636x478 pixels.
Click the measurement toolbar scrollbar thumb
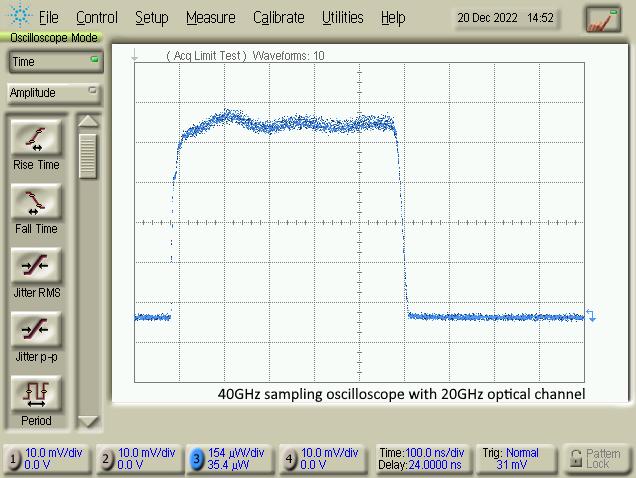88,156
